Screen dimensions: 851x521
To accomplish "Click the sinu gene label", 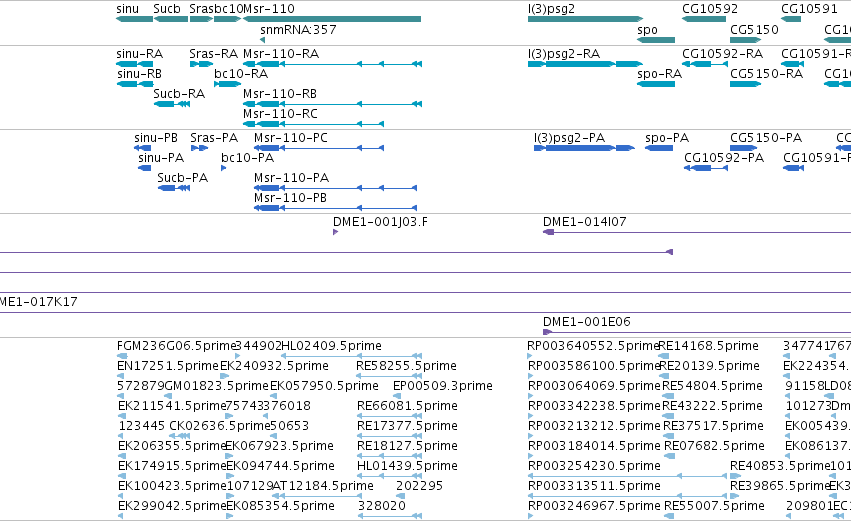I will [128, 9].
